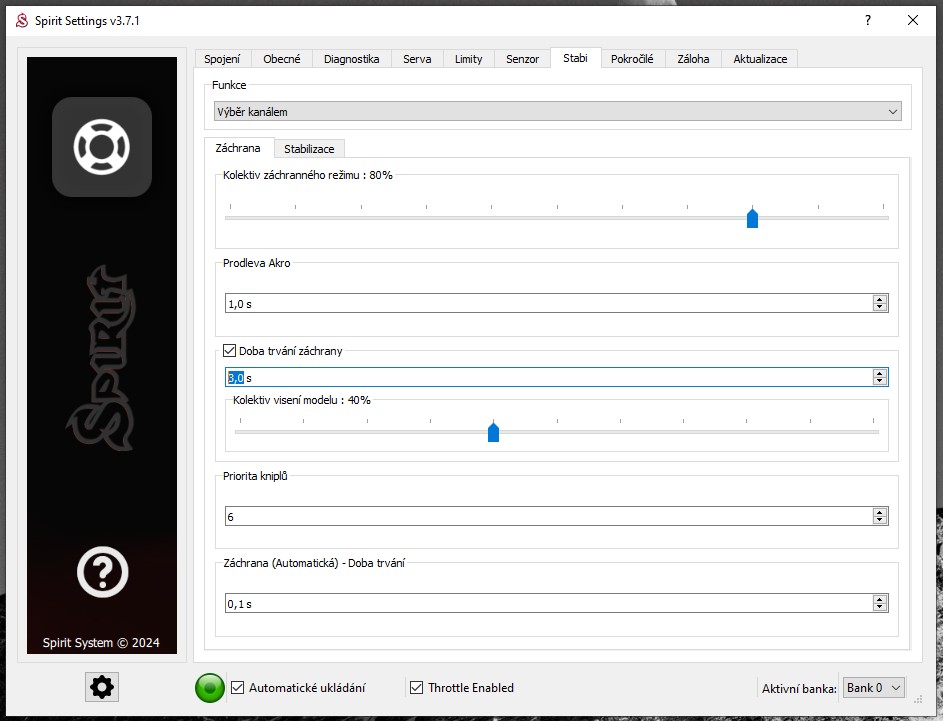
Task: Click the Prodleva Akro spinner arrows
Action: point(879,303)
